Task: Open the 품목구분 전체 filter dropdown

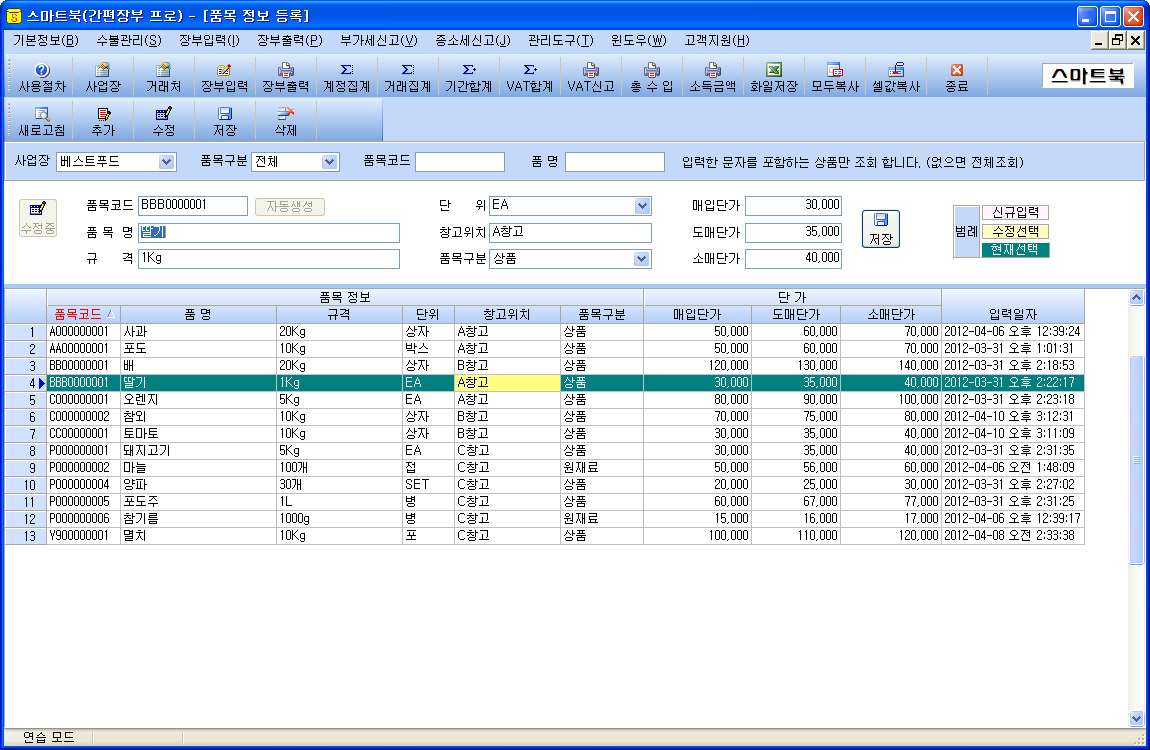Action: [329, 162]
